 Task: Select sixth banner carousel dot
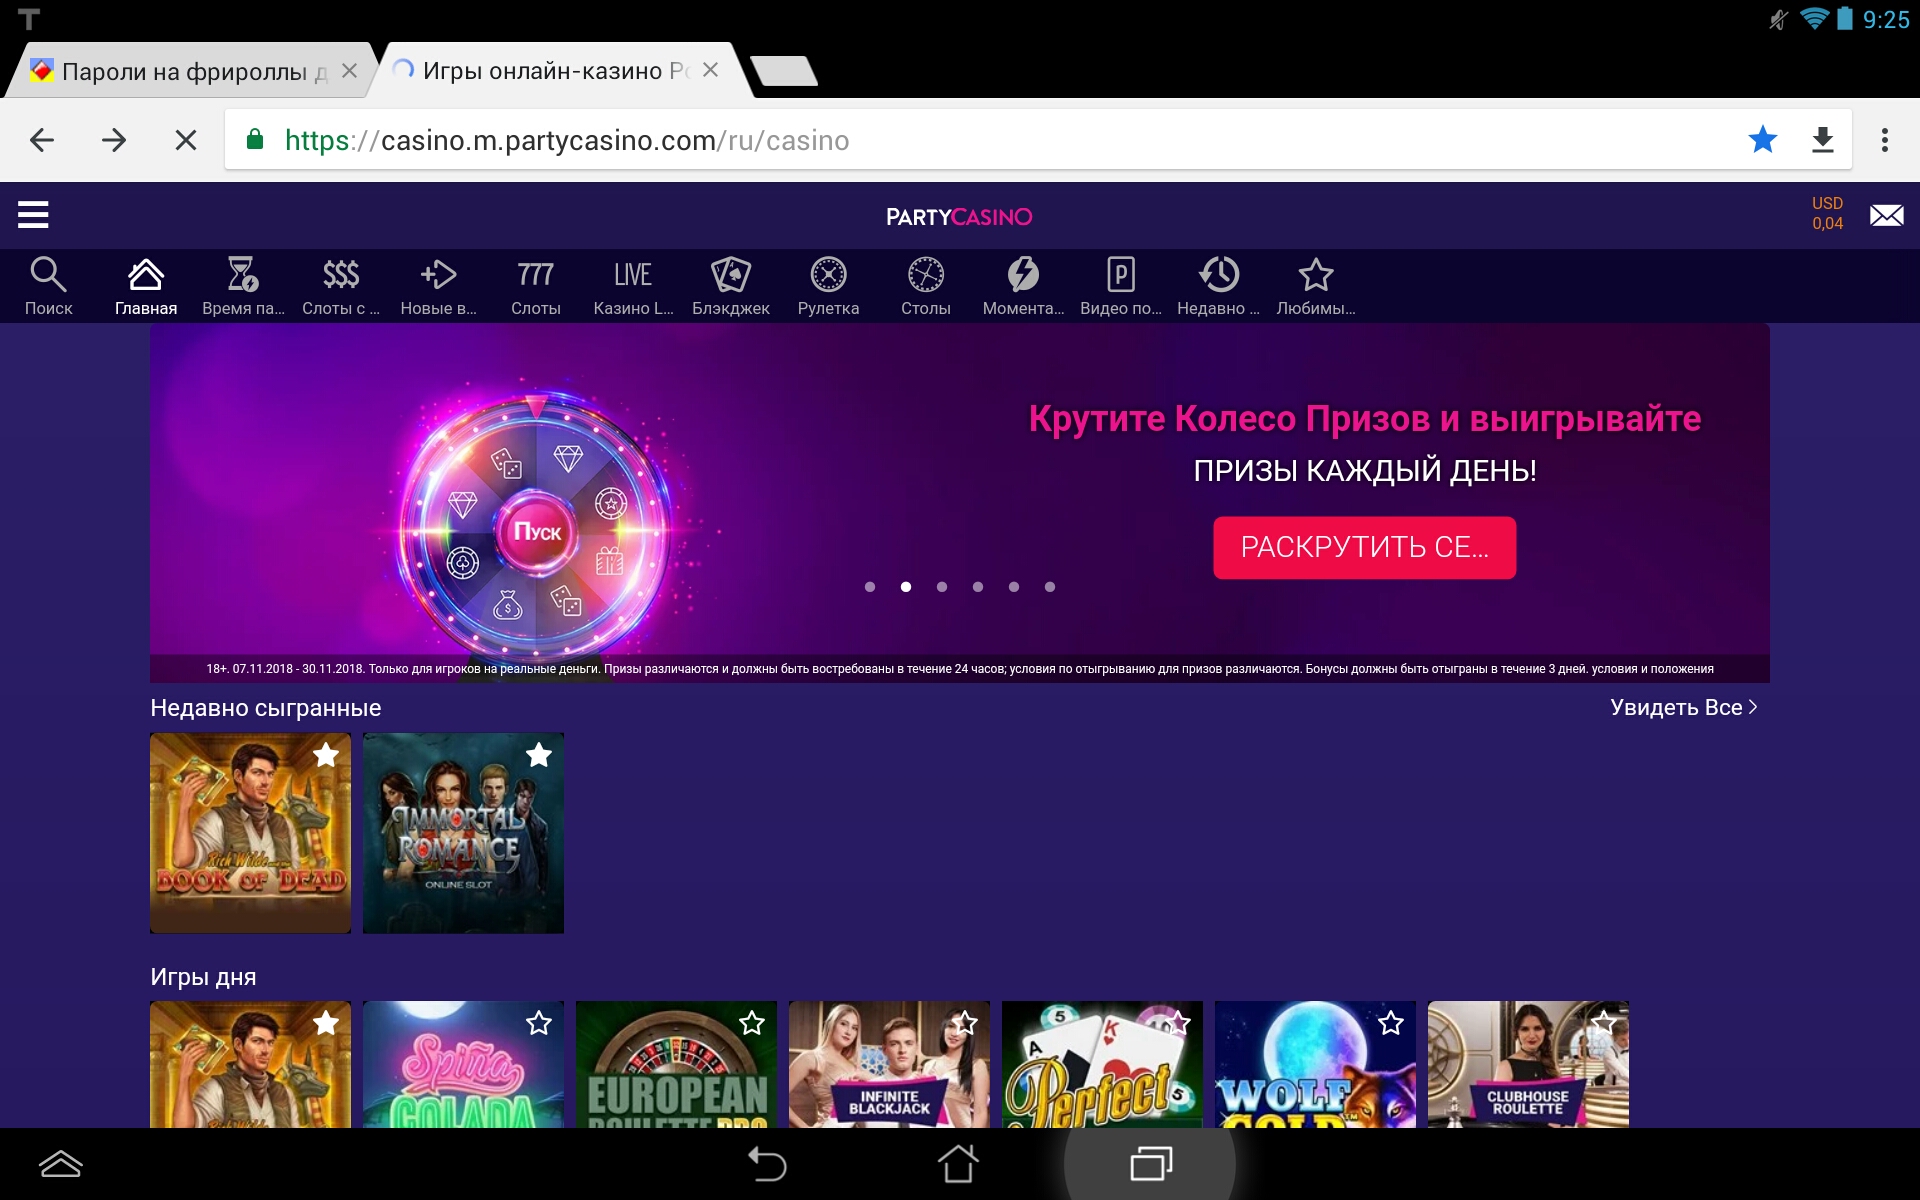tap(1050, 587)
